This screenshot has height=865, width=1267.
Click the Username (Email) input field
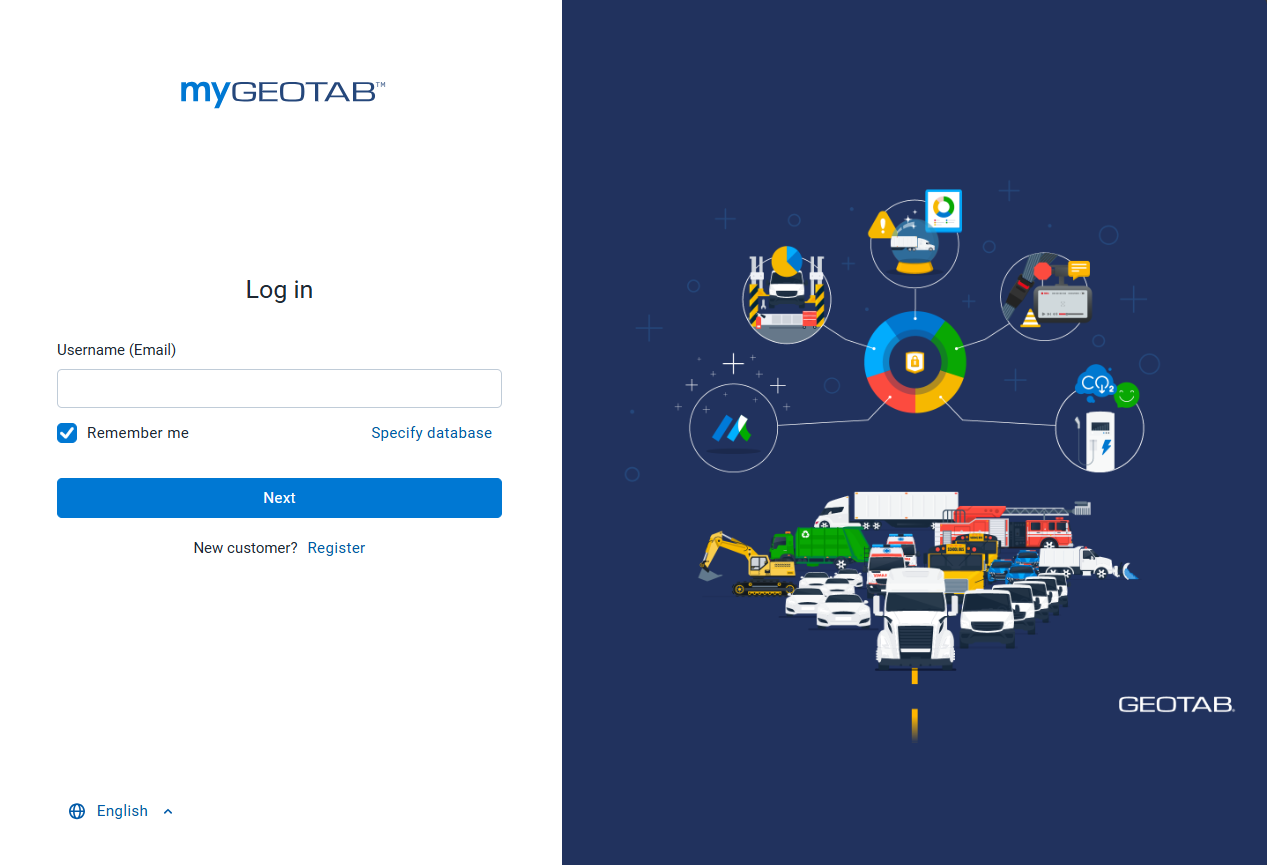[x=279, y=388]
